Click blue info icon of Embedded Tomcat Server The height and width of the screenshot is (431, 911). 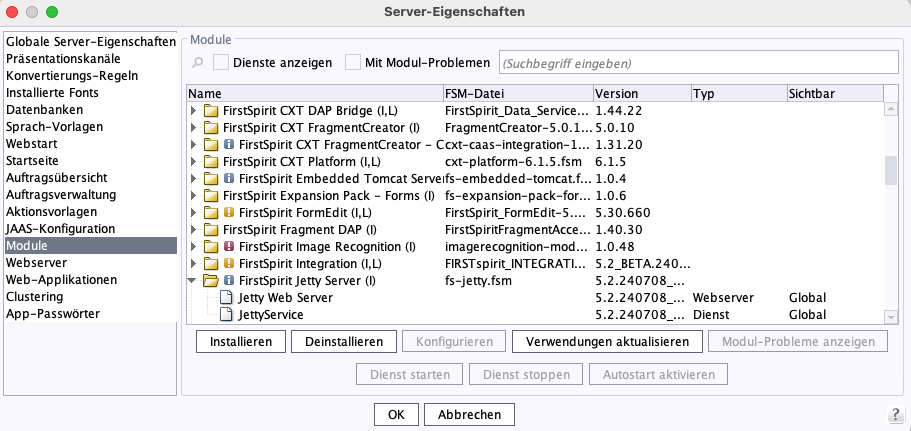pyautogui.click(x=228, y=178)
